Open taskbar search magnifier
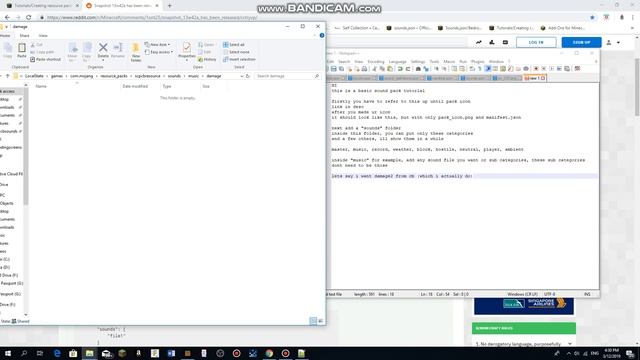This screenshot has width=640, height=360. 24,353
